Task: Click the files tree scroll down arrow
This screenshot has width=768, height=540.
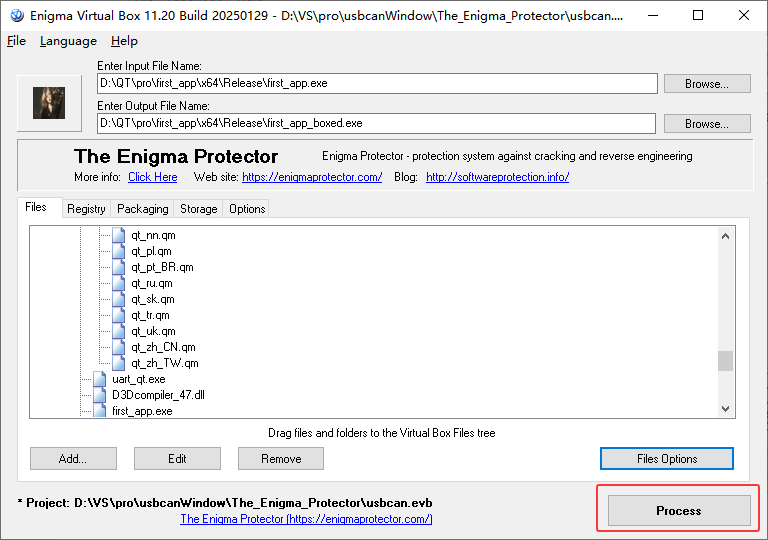Action: point(725,409)
